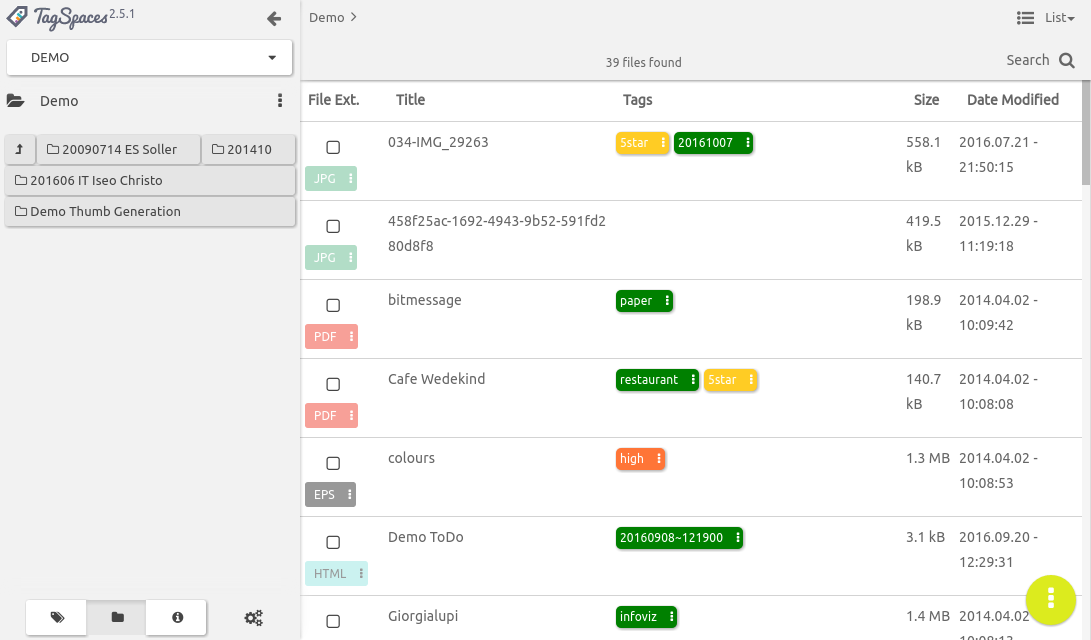This screenshot has width=1091, height=640.
Task: Open file title Demo ToDo
Action: (x=426, y=537)
